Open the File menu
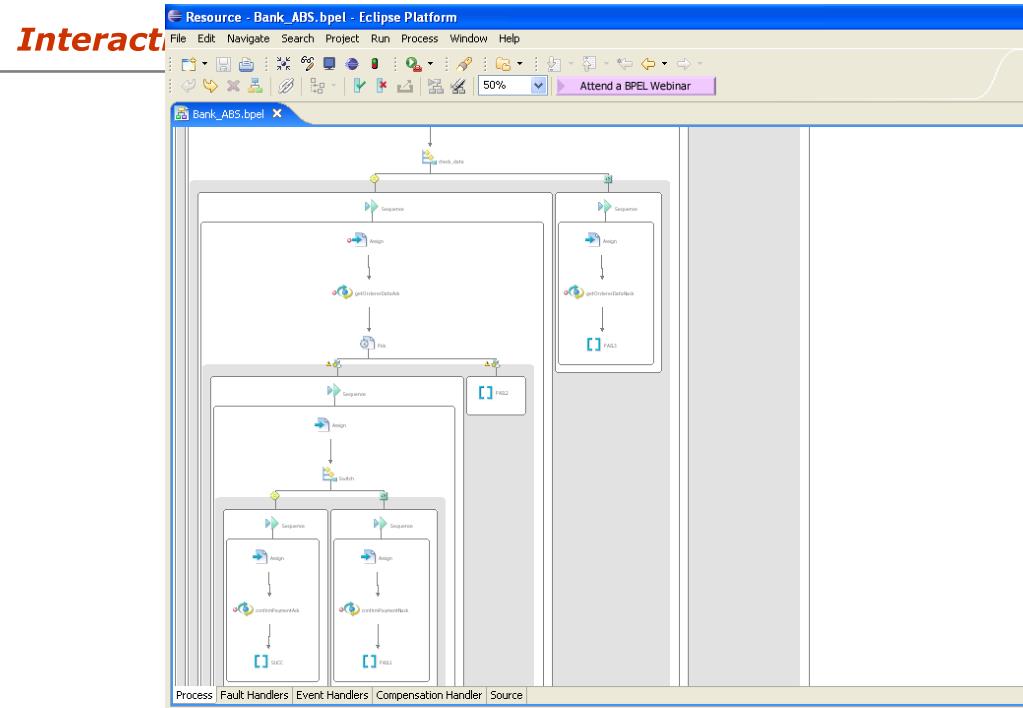The height and width of the screenshot is (708, 1023). pyautogui.click(x=178, y=38)
